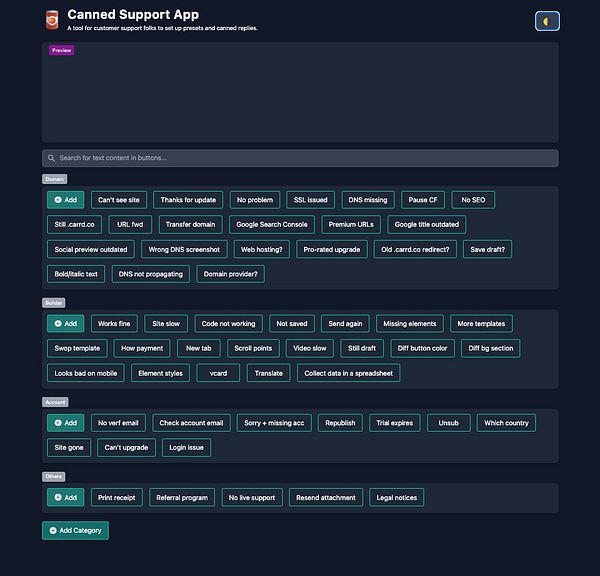The height and width of the screenshot is (576, 600).
Task: Choose the URL fwd reply
Action: click(x=130, y=224)
